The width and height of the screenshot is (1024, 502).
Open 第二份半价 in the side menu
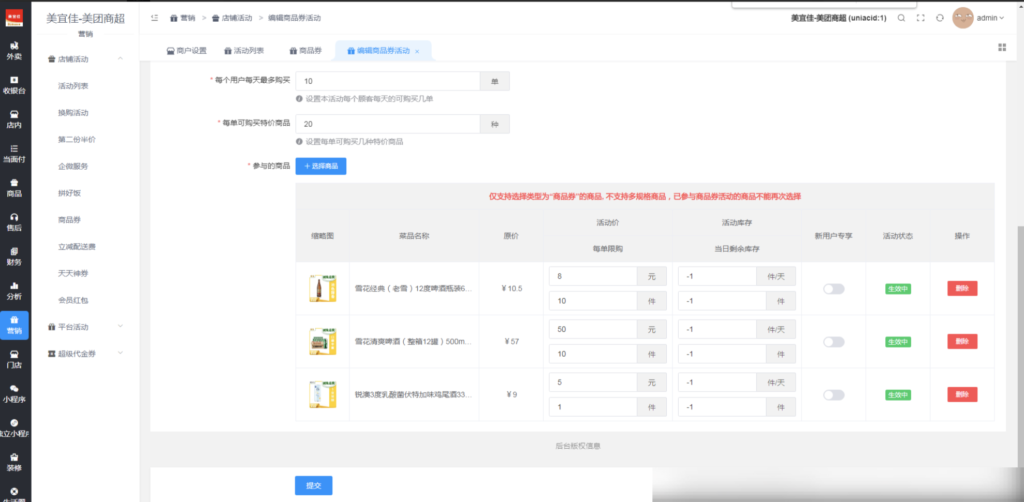coord(77,139)
